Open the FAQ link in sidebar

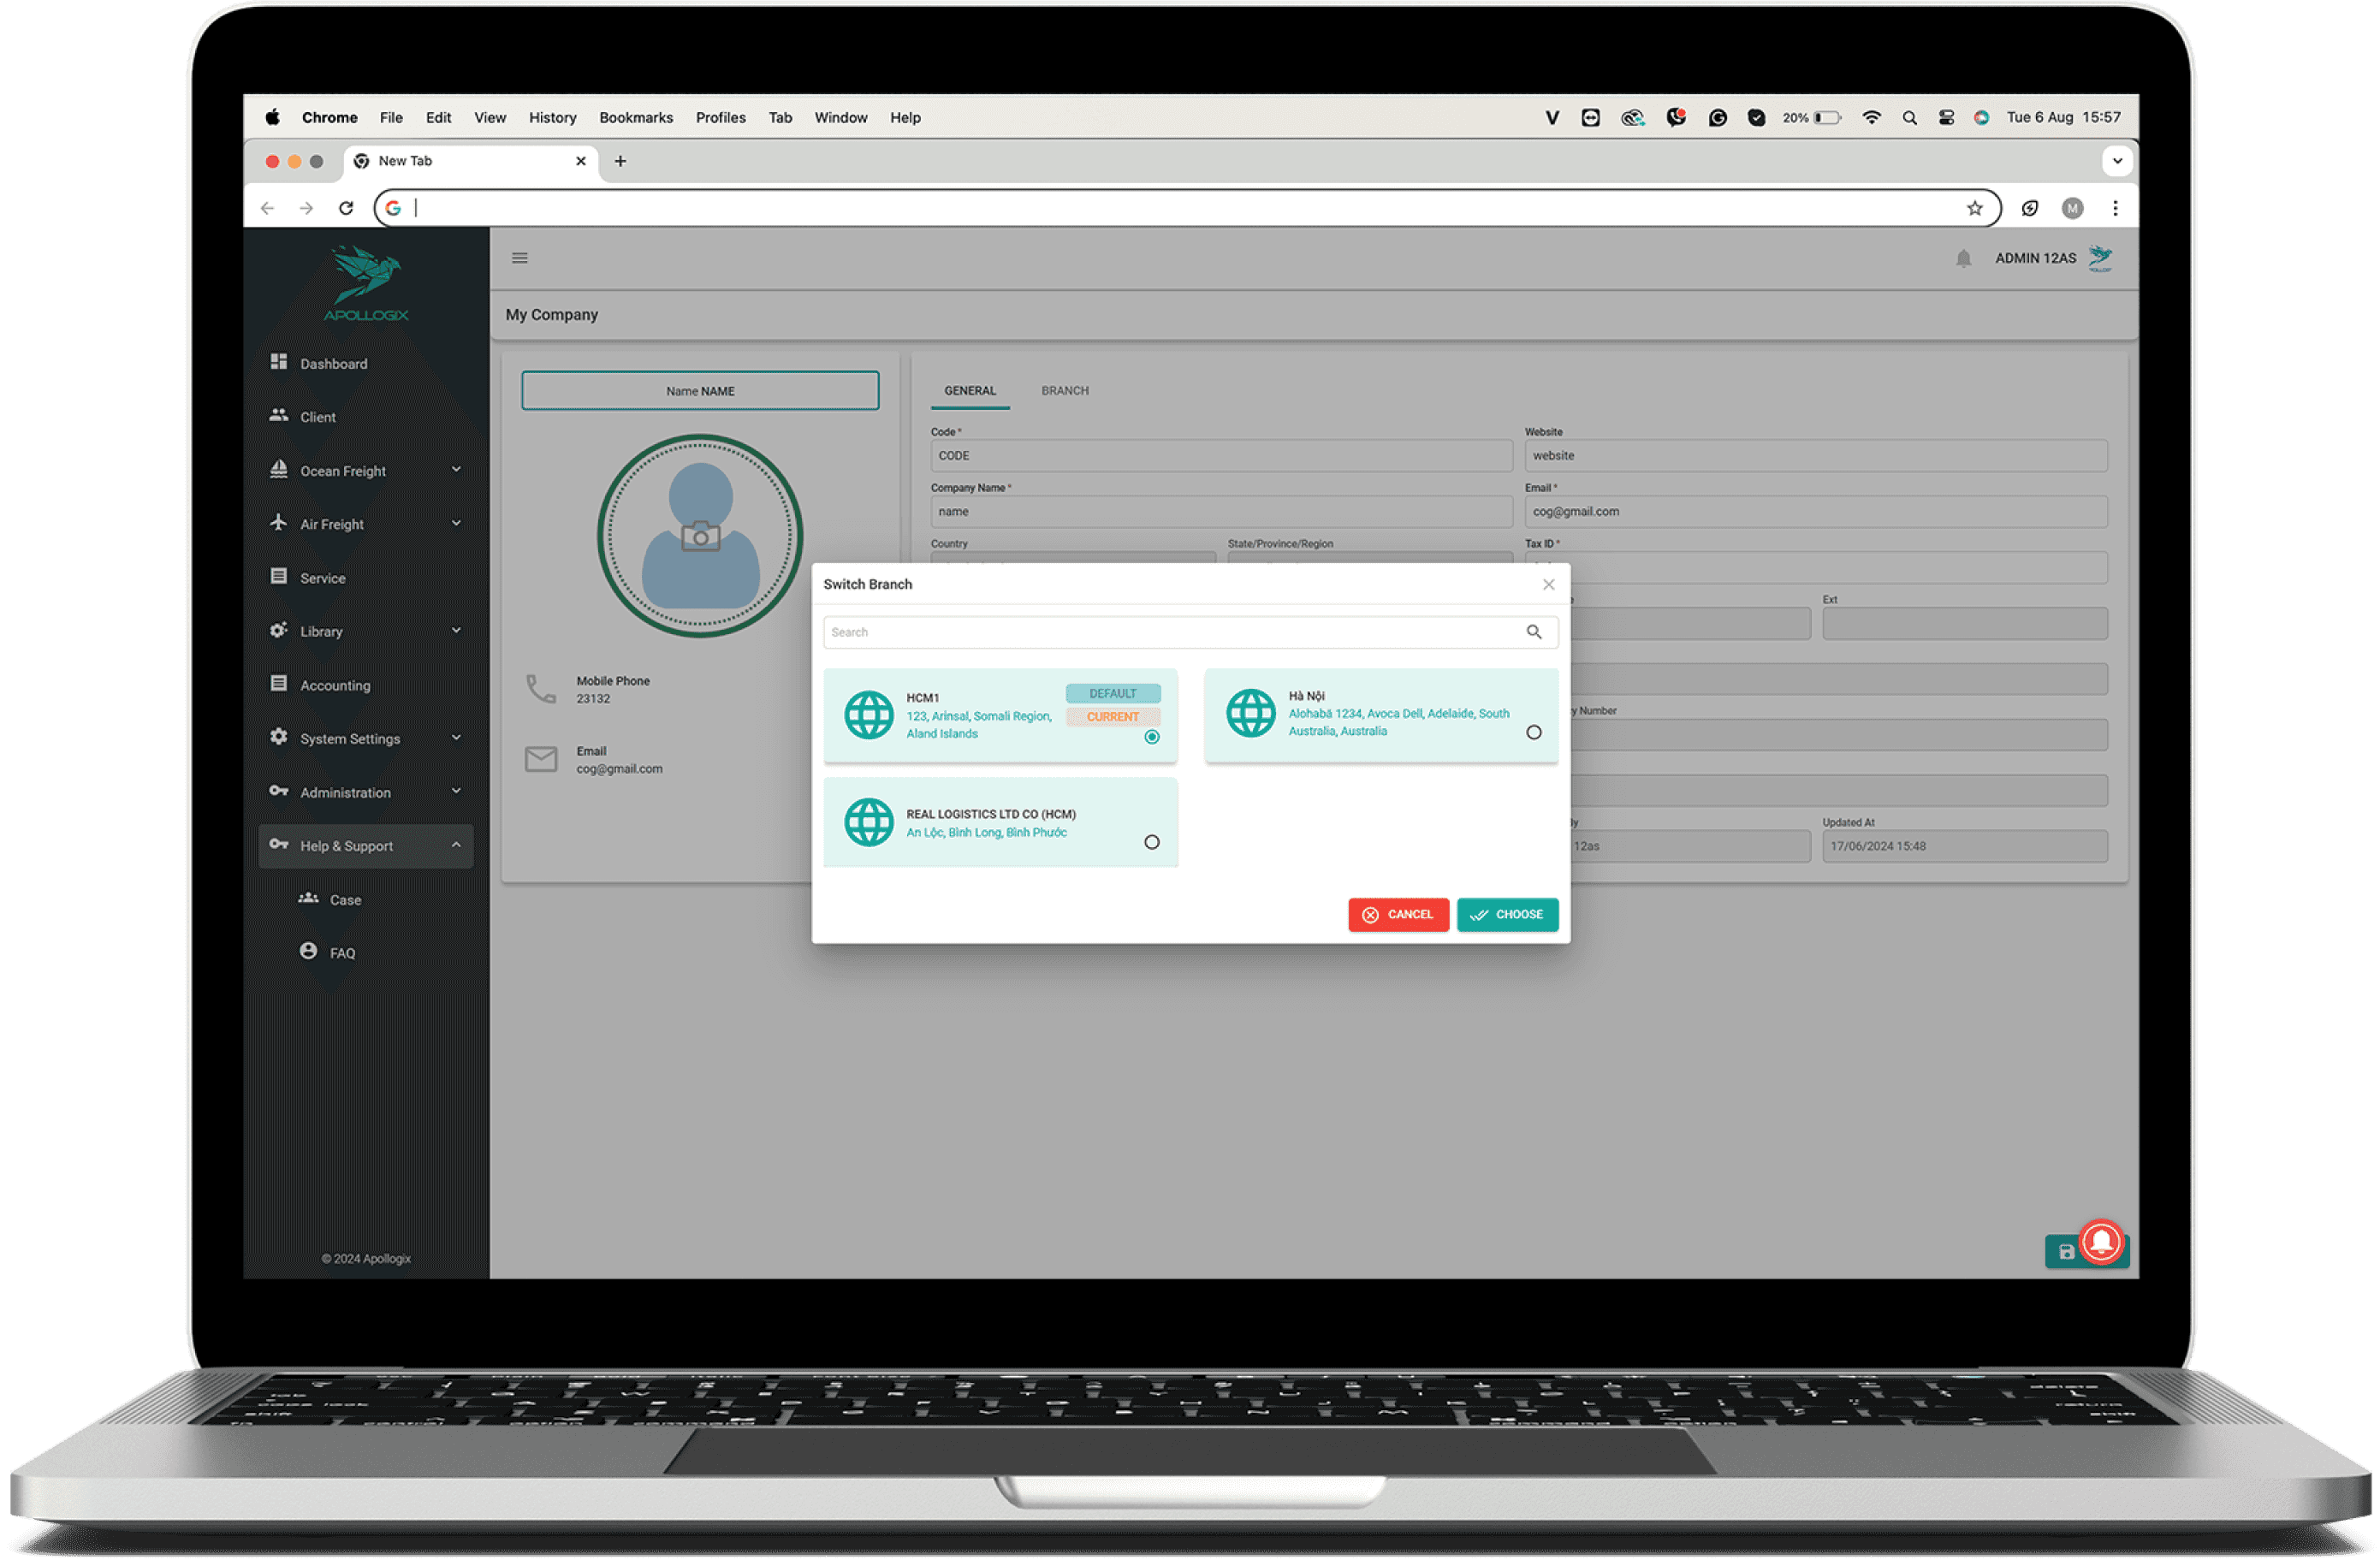343,953
